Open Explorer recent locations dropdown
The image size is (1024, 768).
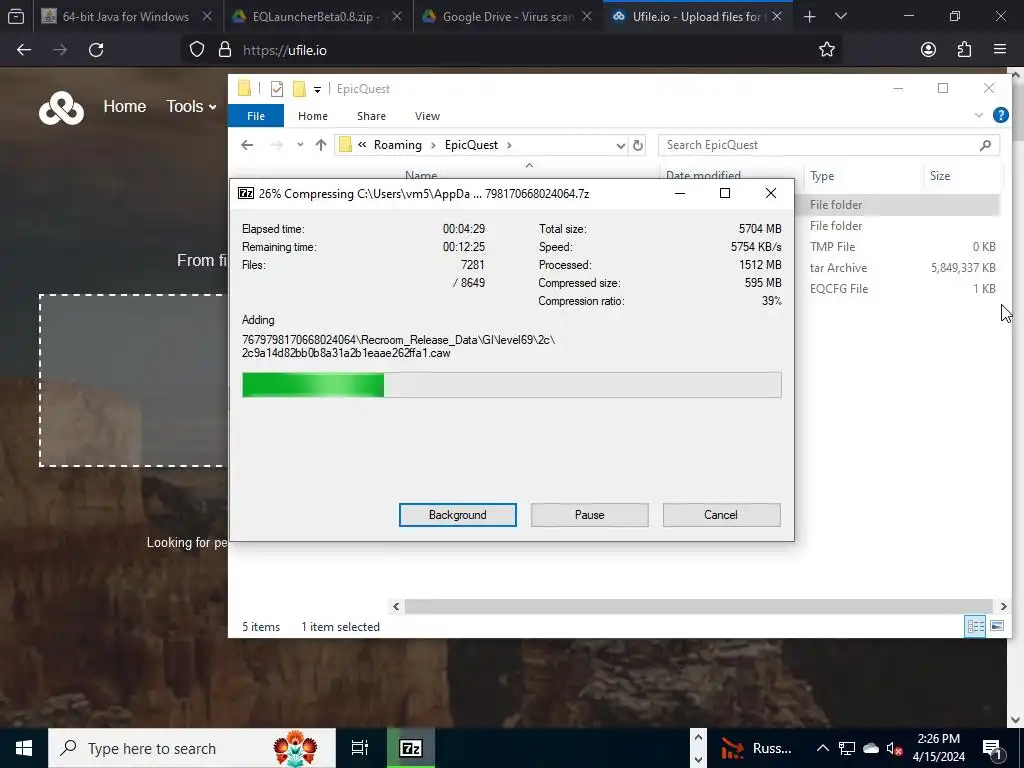tap(300, 145)
